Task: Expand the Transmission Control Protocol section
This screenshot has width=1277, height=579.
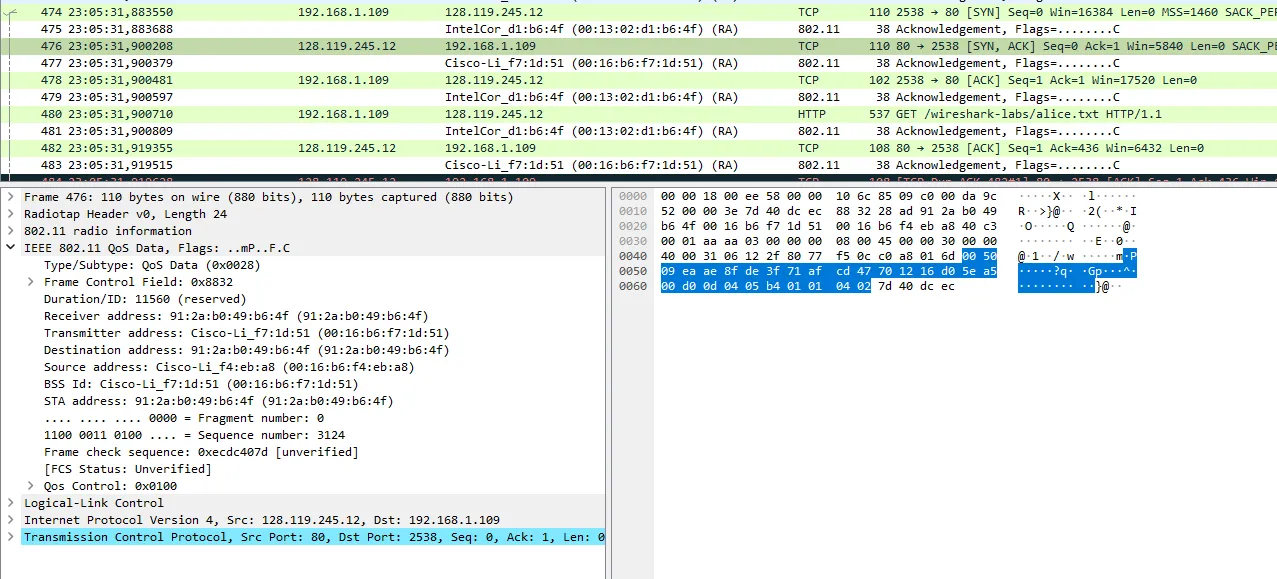Action: pyautogui.click(x=11, y=537)
